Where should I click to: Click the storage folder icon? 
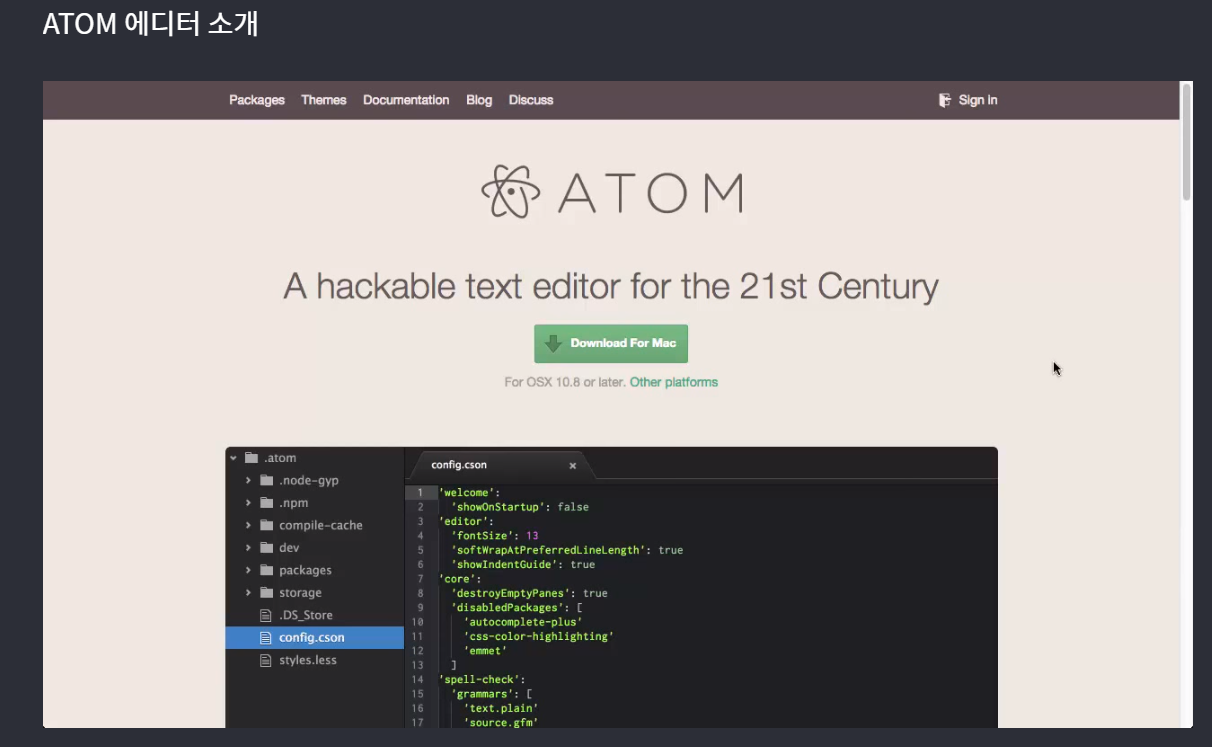tap(266, 593)
